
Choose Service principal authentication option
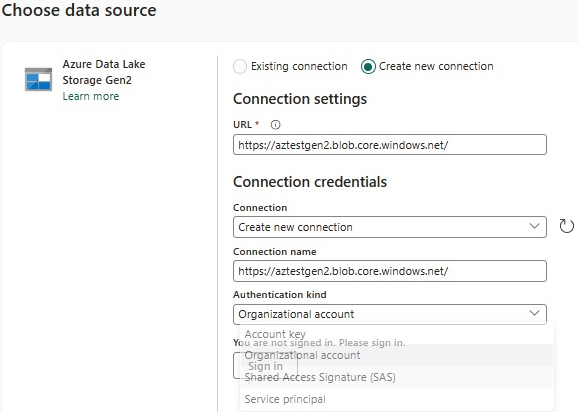coord(396,399)
